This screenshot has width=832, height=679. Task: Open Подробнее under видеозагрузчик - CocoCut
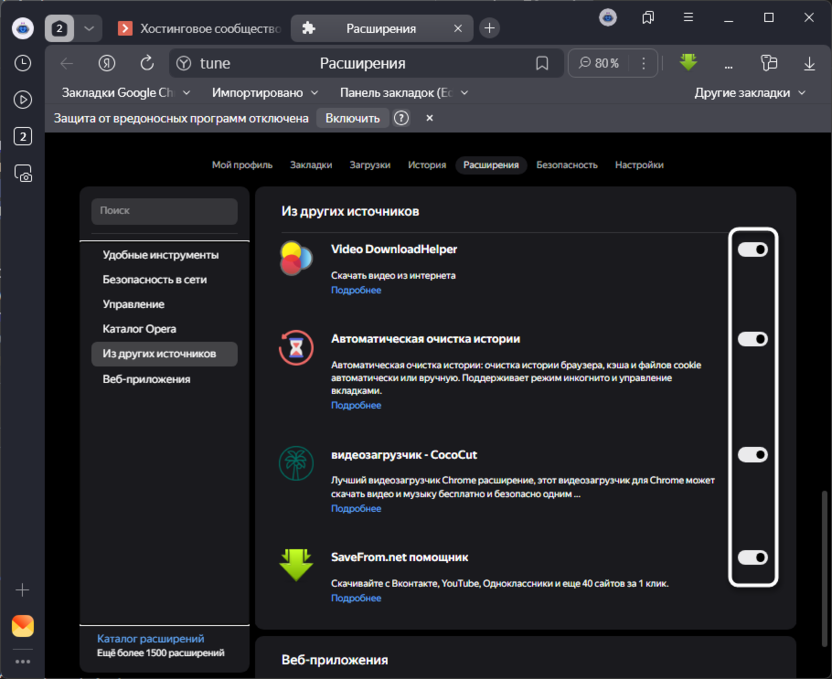[356, 509]
